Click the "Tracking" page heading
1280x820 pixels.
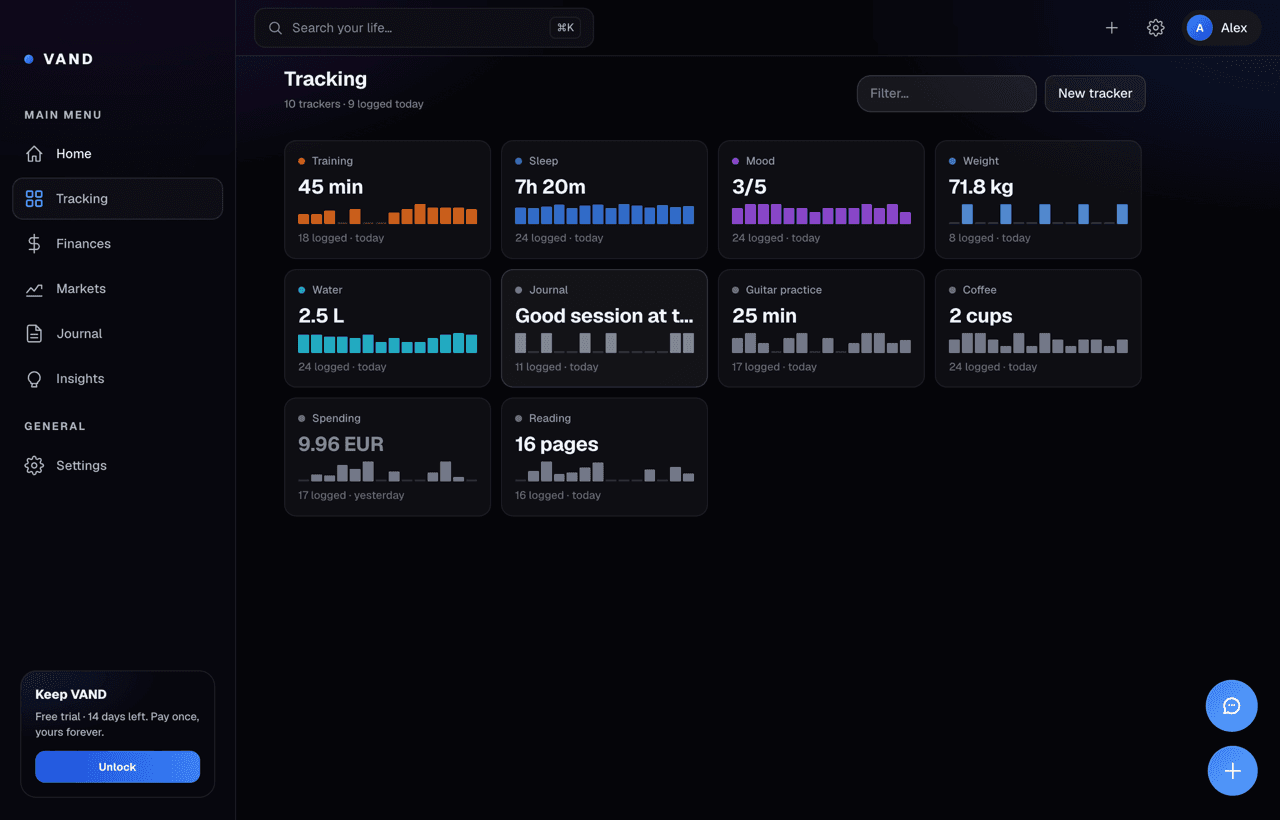point(325,79)
